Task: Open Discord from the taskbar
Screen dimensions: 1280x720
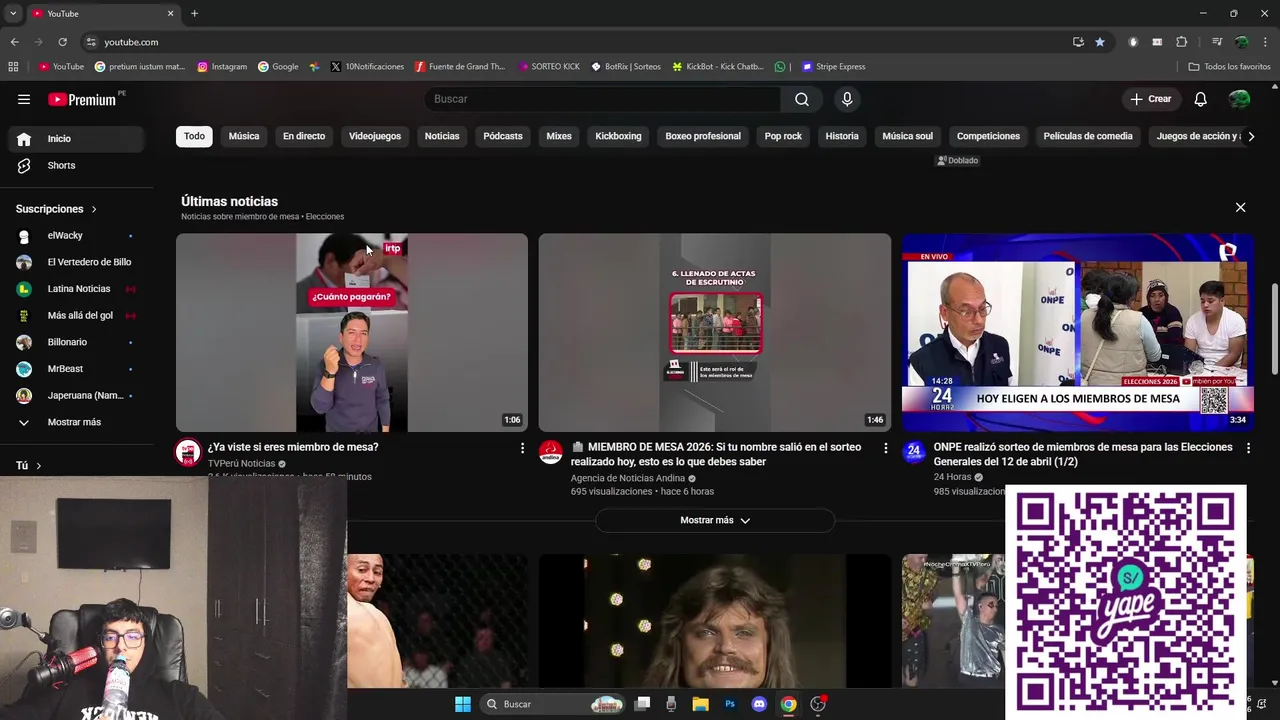Action: pos(759,704)
